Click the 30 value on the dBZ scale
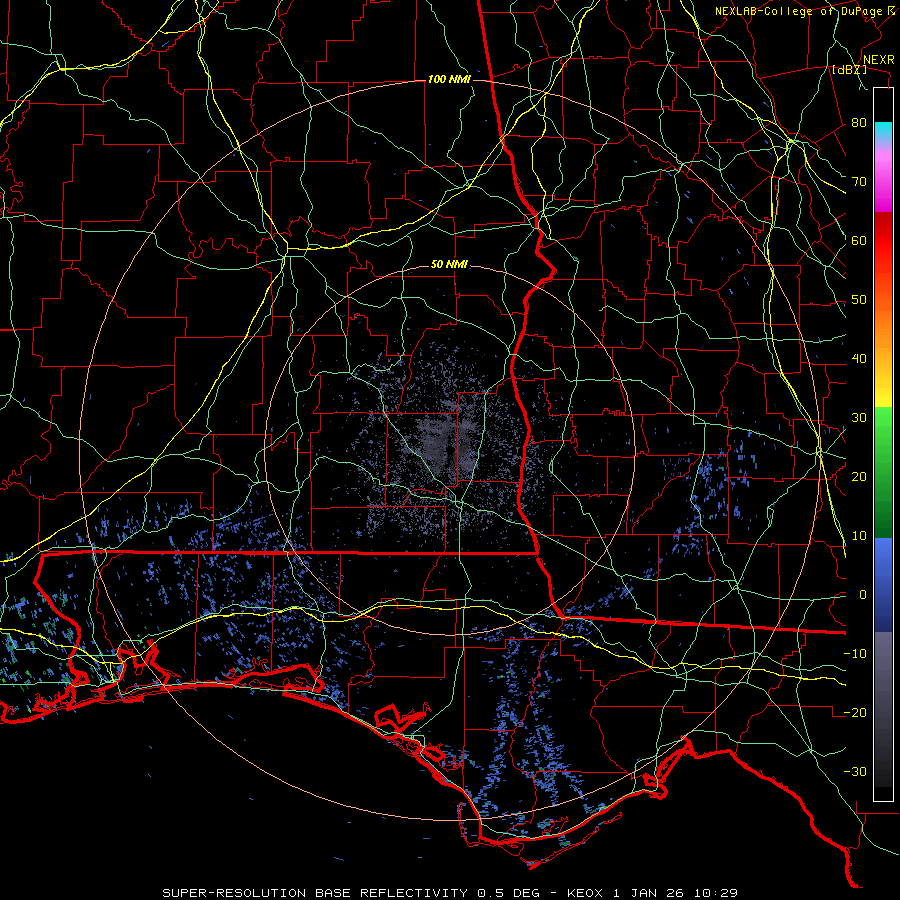 [x=859, y=418]
